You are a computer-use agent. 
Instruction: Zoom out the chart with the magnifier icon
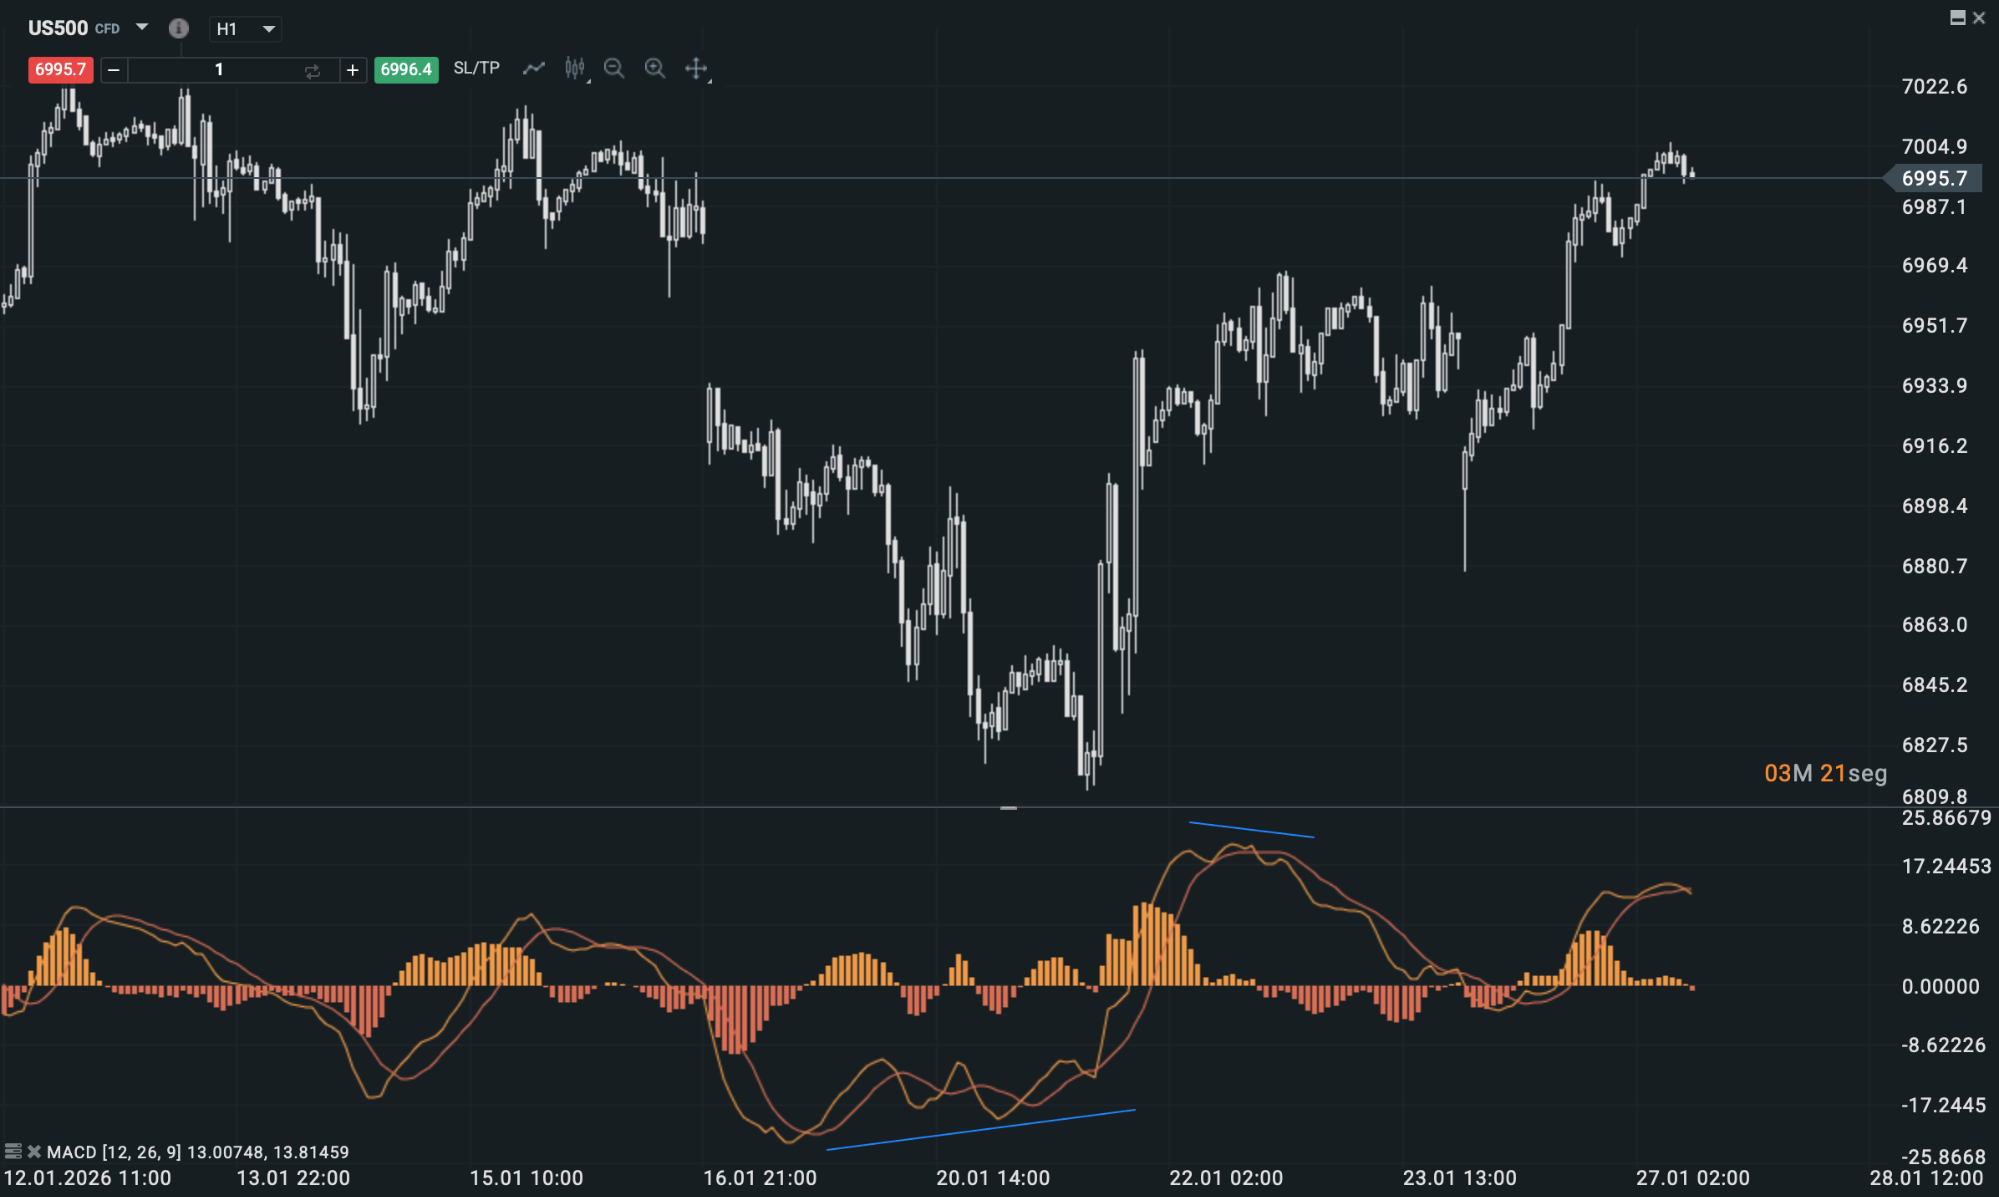pos(614,68)
